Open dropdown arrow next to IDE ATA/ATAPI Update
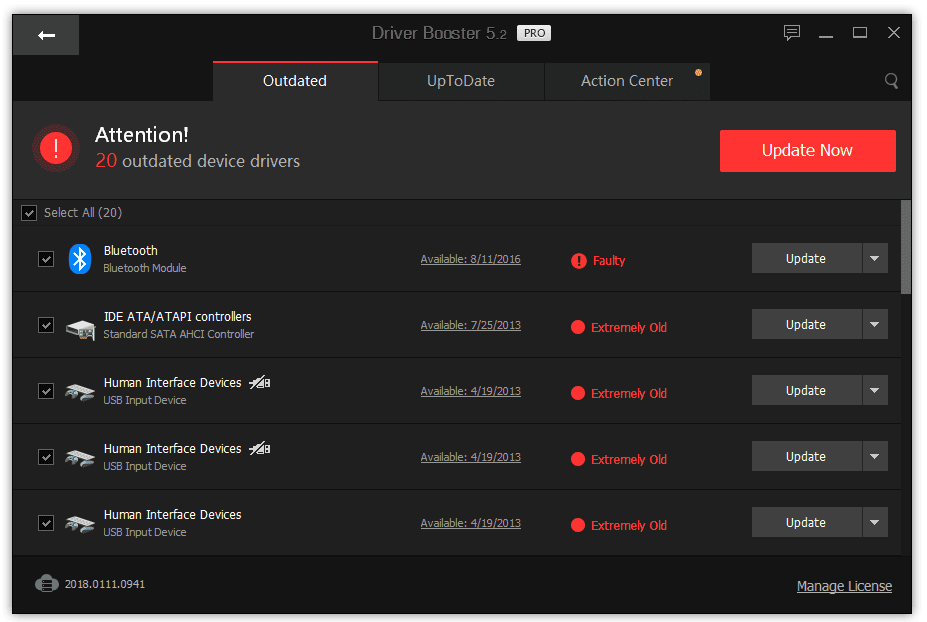Image resolution: width=927 pixels, height=622 pixels. [875, 325]
